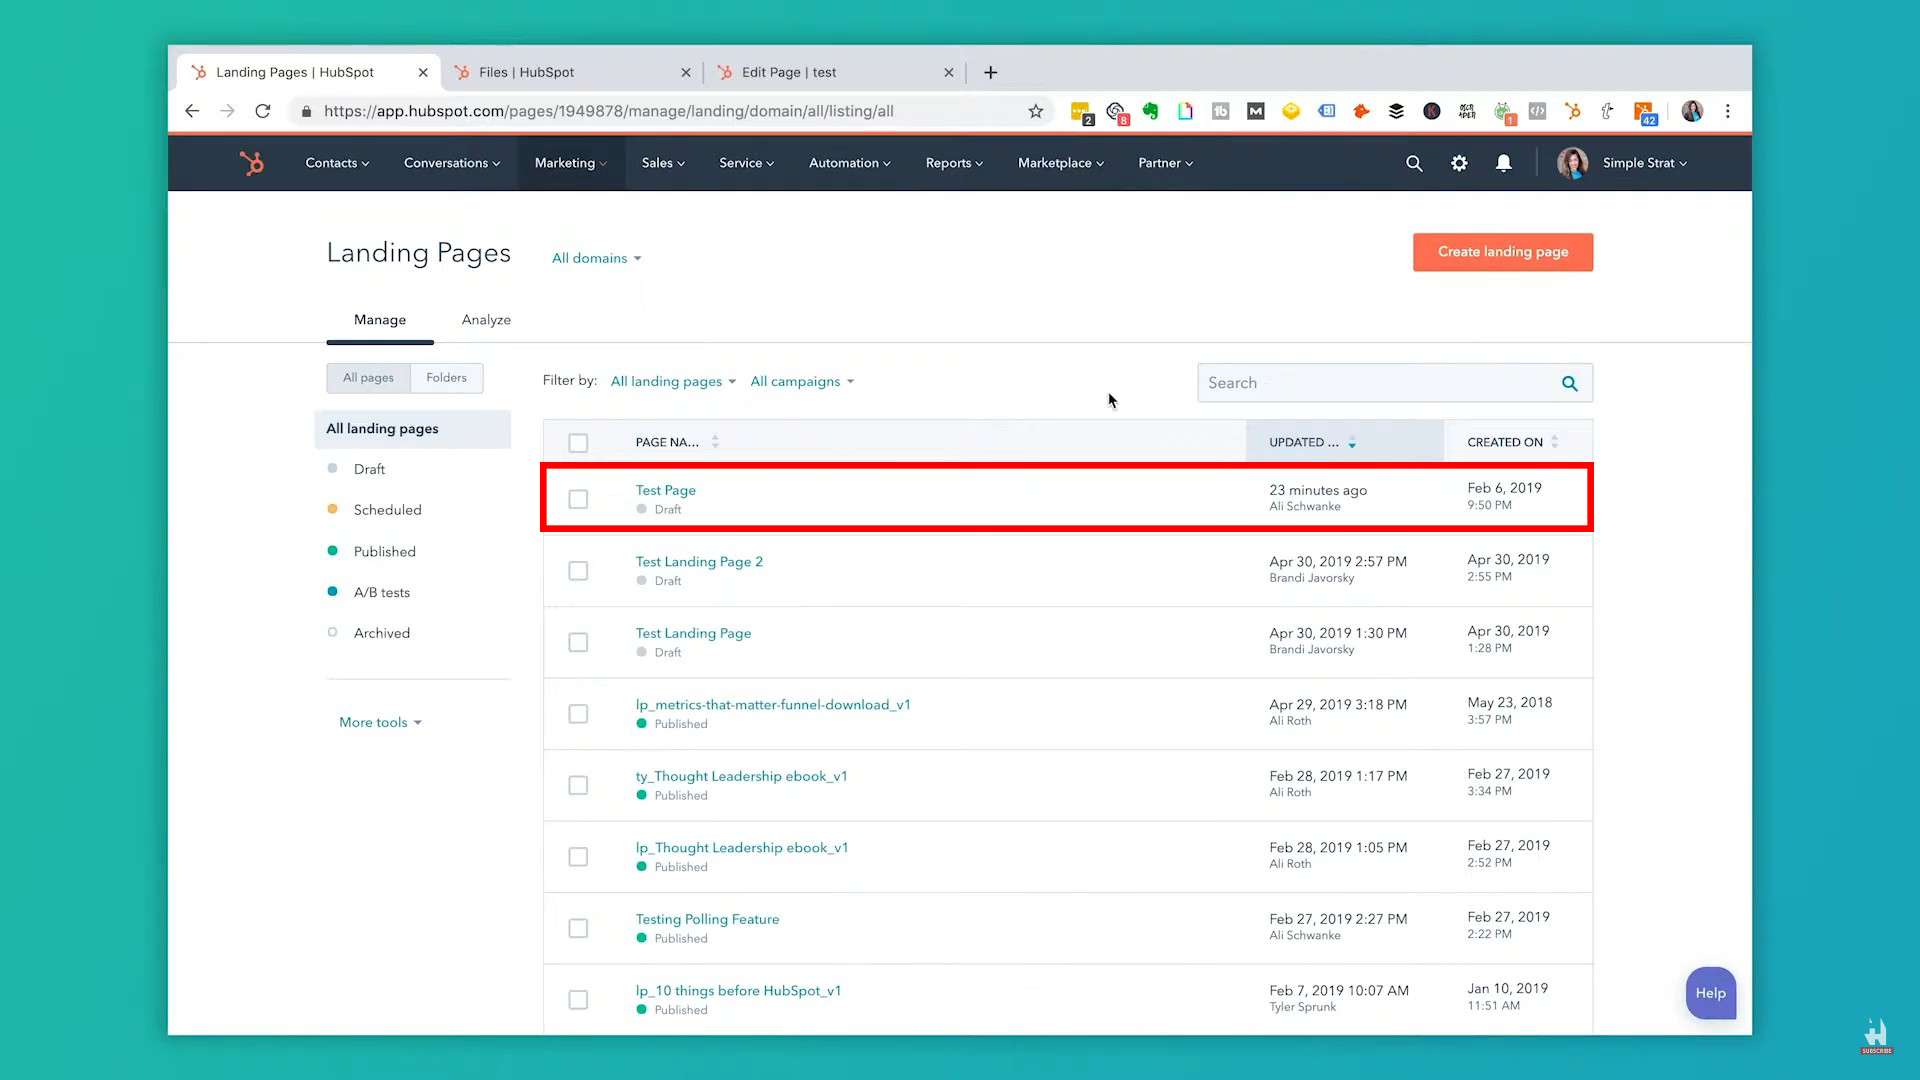
Task: Switch to the Folders view
Action: 446,378
